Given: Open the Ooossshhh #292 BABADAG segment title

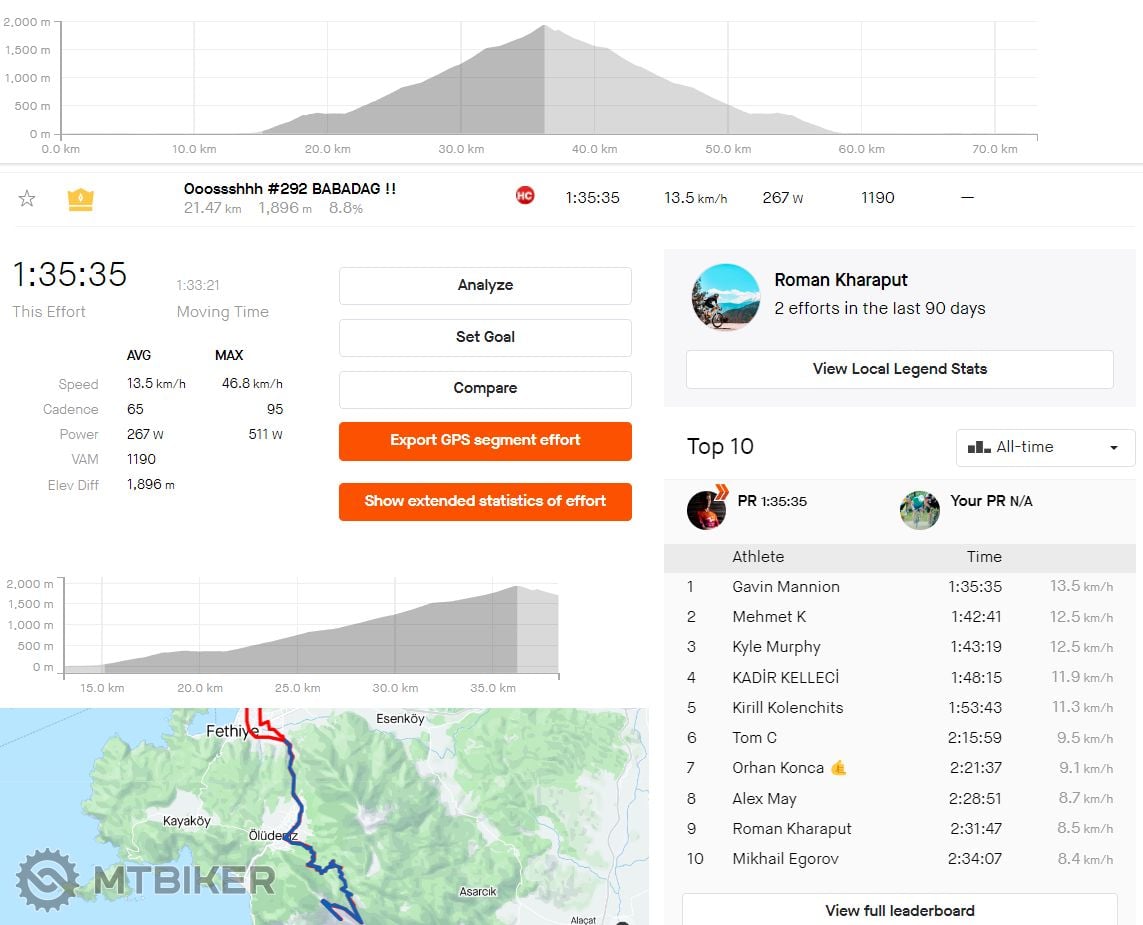Looking at the screenshot, I should pos(290,189).
